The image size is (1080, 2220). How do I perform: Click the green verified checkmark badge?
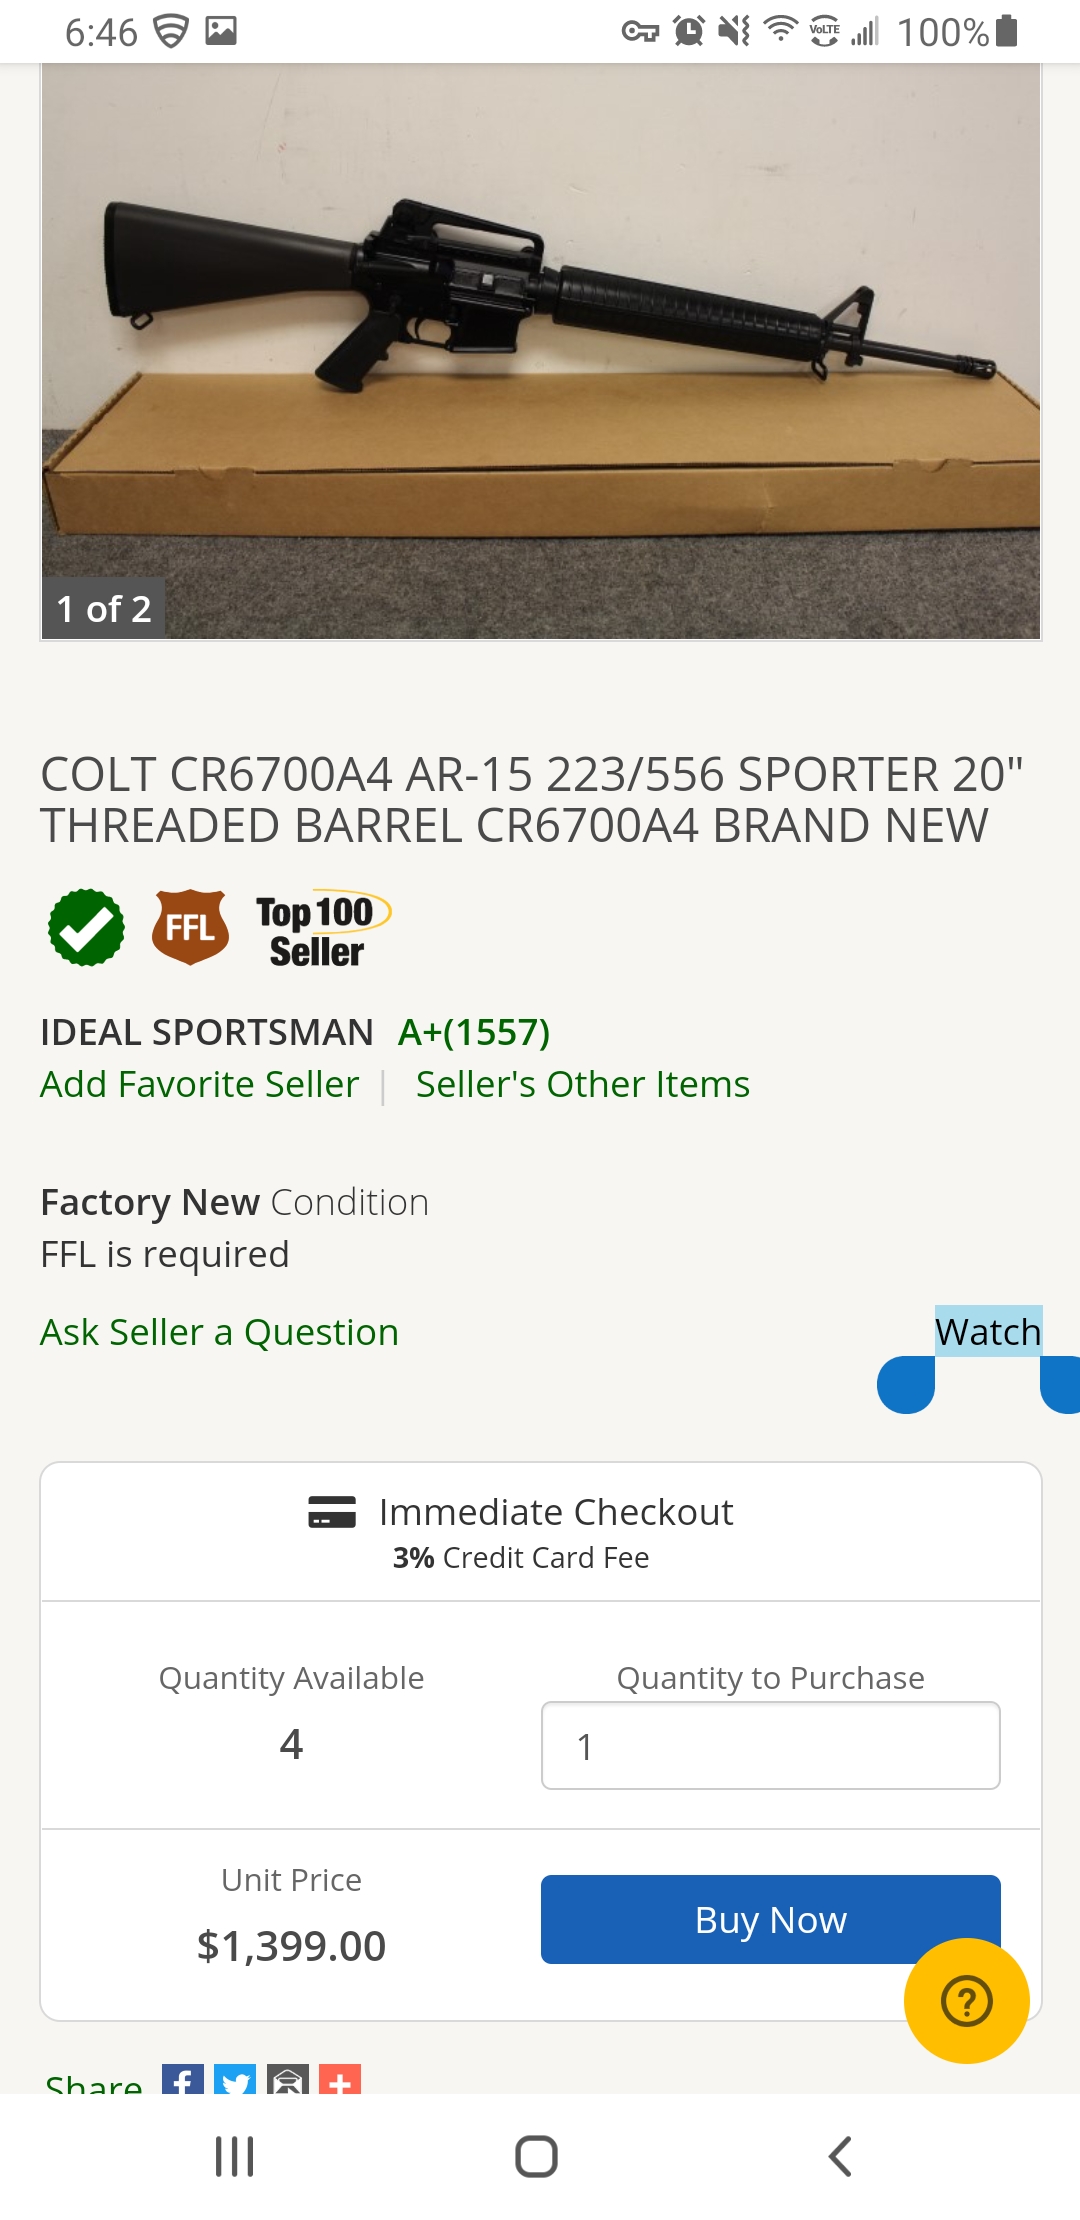pos(83,928)
